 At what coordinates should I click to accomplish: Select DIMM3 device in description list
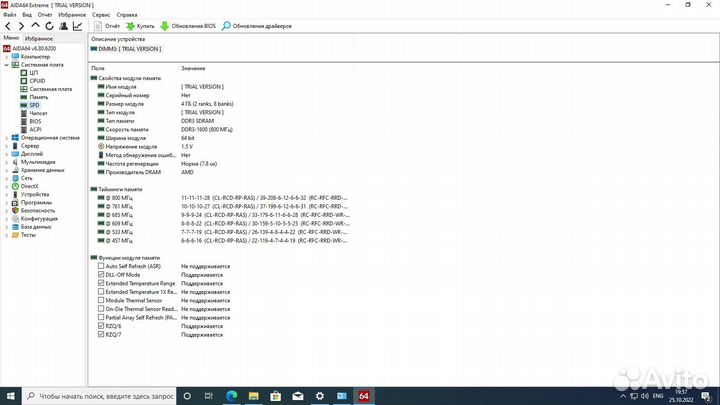click(x=126, y=49)
